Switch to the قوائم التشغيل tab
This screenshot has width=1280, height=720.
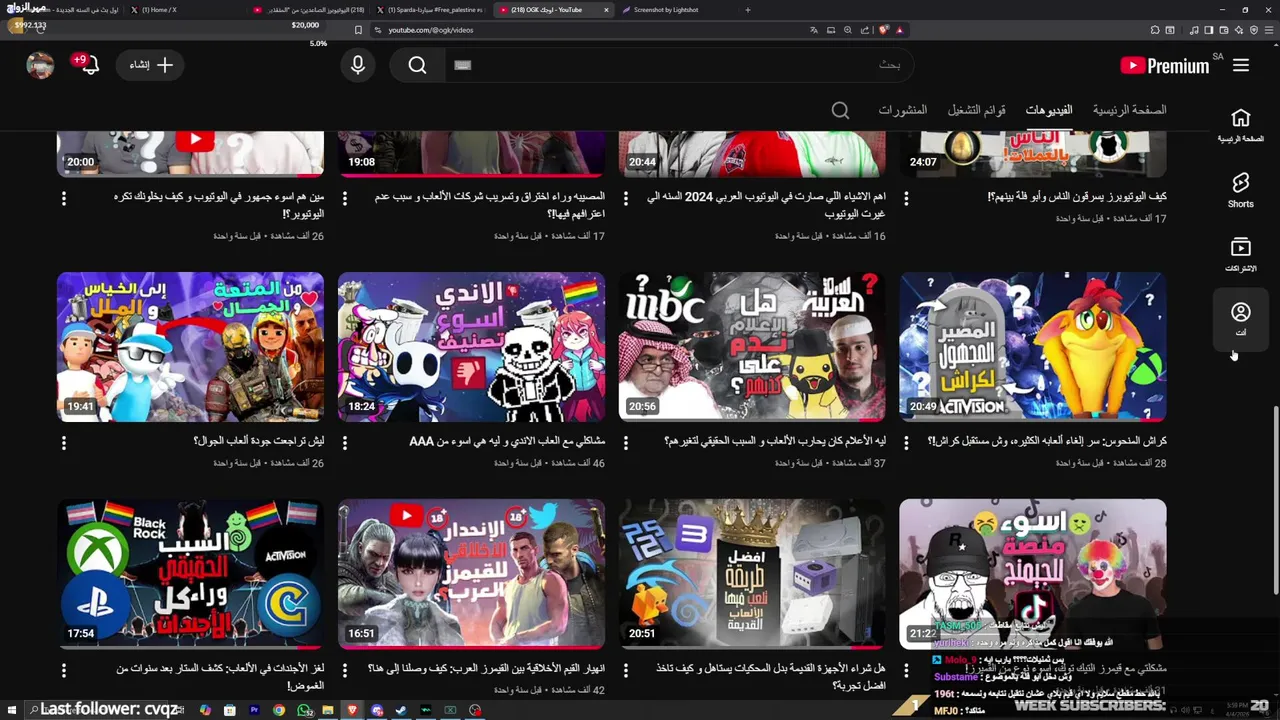pos(977,110)
